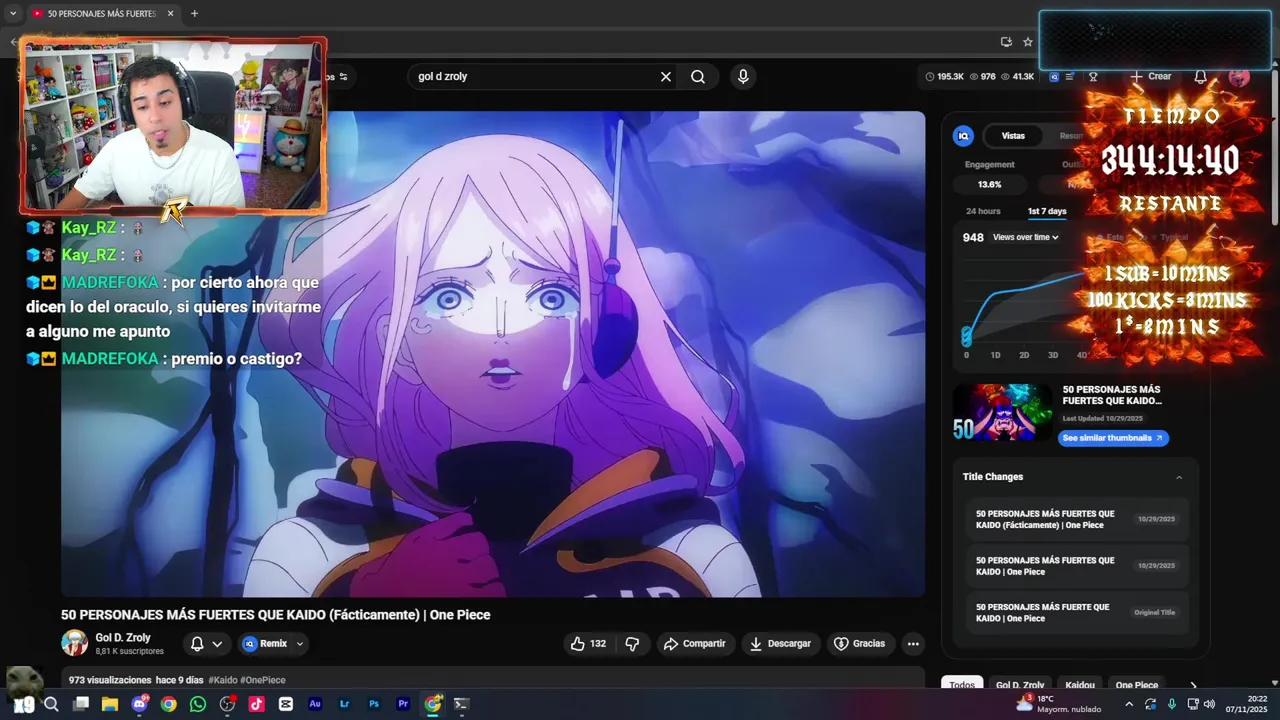Dislike the video

632,644
